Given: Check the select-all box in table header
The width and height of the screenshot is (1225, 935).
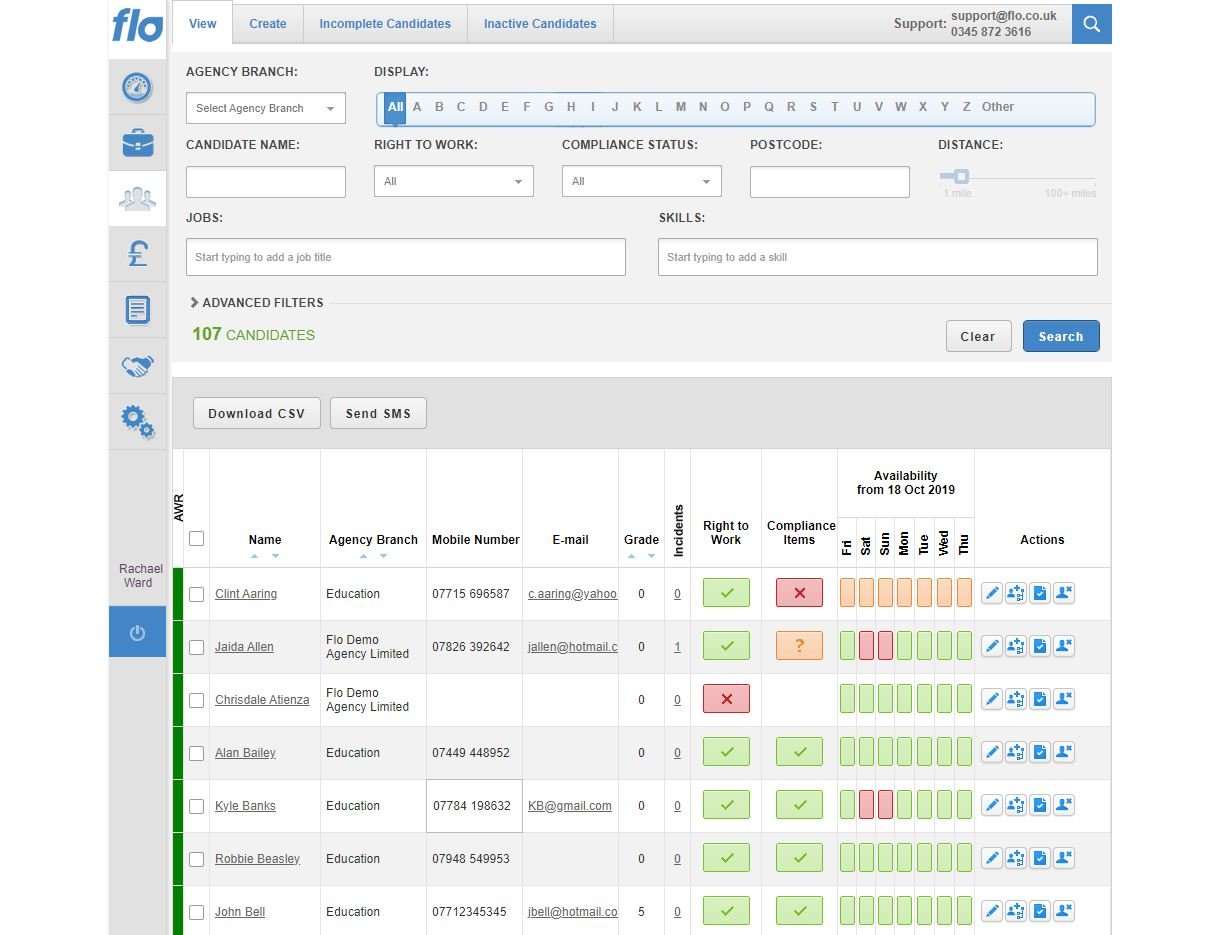Looking at the screenshot, I should click(x=196, y=538).
